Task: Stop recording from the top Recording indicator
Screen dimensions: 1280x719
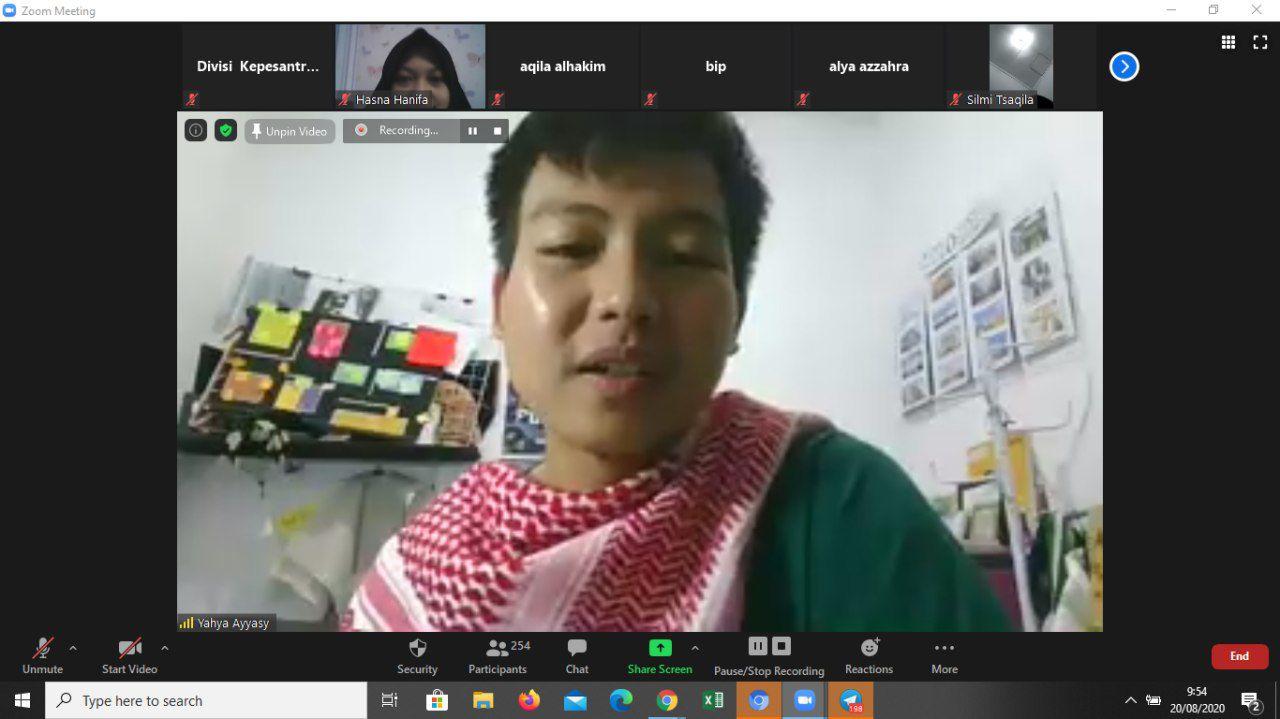Action: (497, 131)
